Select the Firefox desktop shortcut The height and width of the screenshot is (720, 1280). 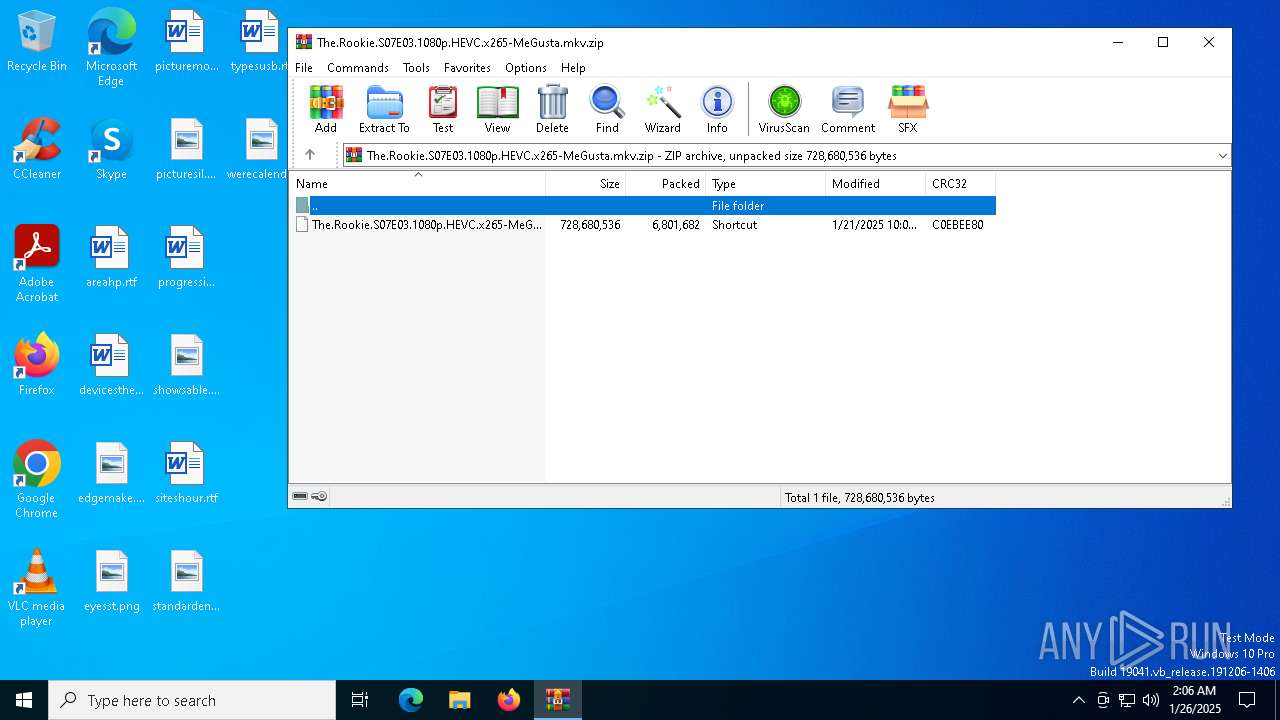(x=37, y=364)
